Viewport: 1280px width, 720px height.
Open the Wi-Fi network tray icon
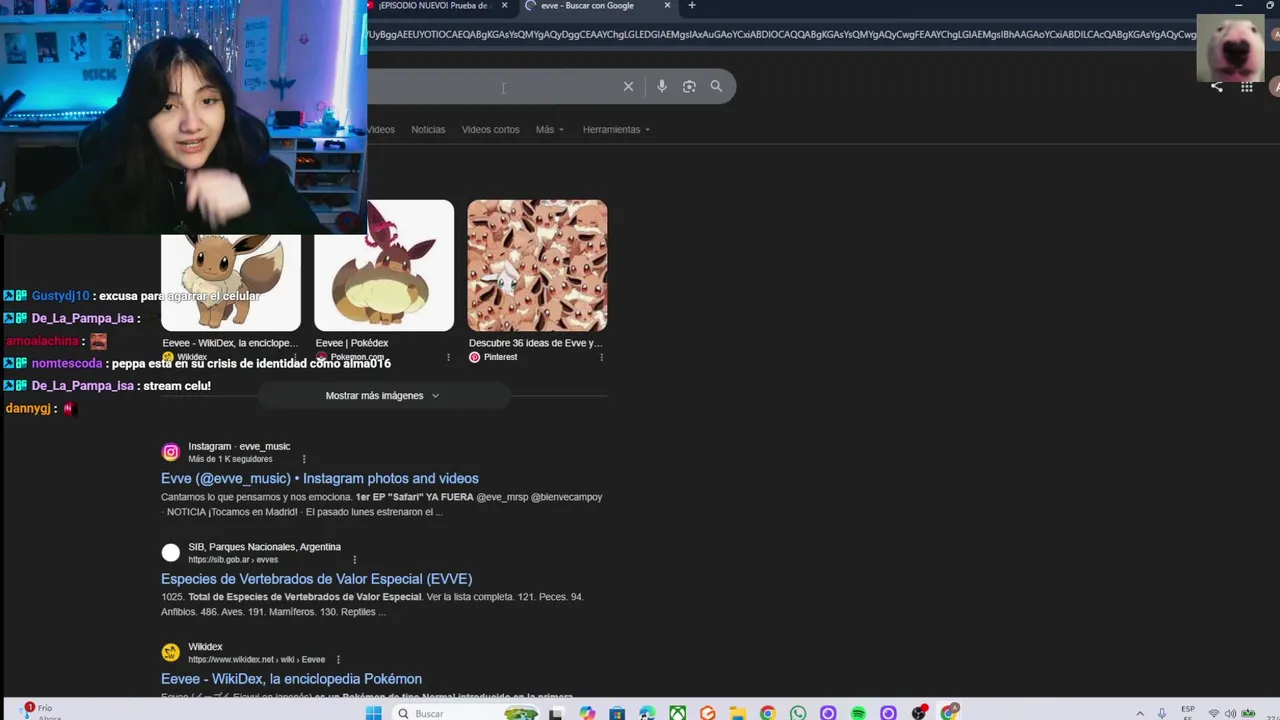click(x=1213, y=713)
